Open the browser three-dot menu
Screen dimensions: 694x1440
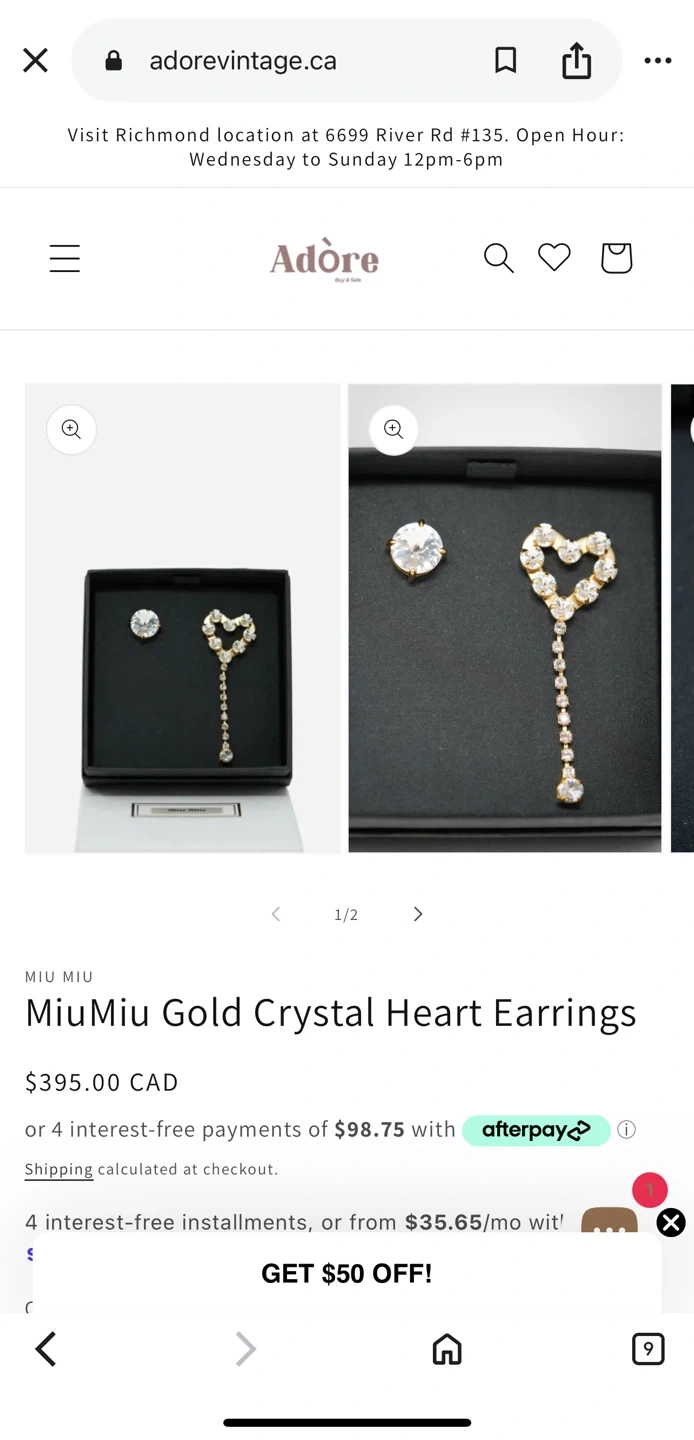658,61
